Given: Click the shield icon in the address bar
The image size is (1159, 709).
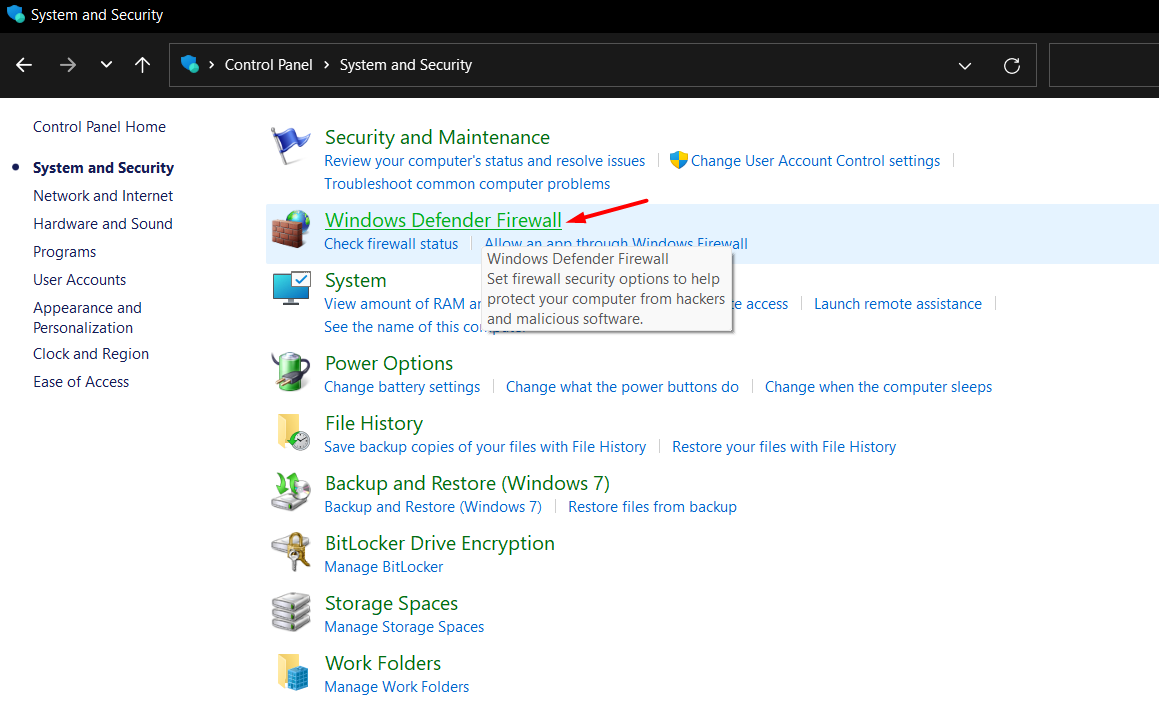Looking at the screenshot, I should (x=190, y=64).
